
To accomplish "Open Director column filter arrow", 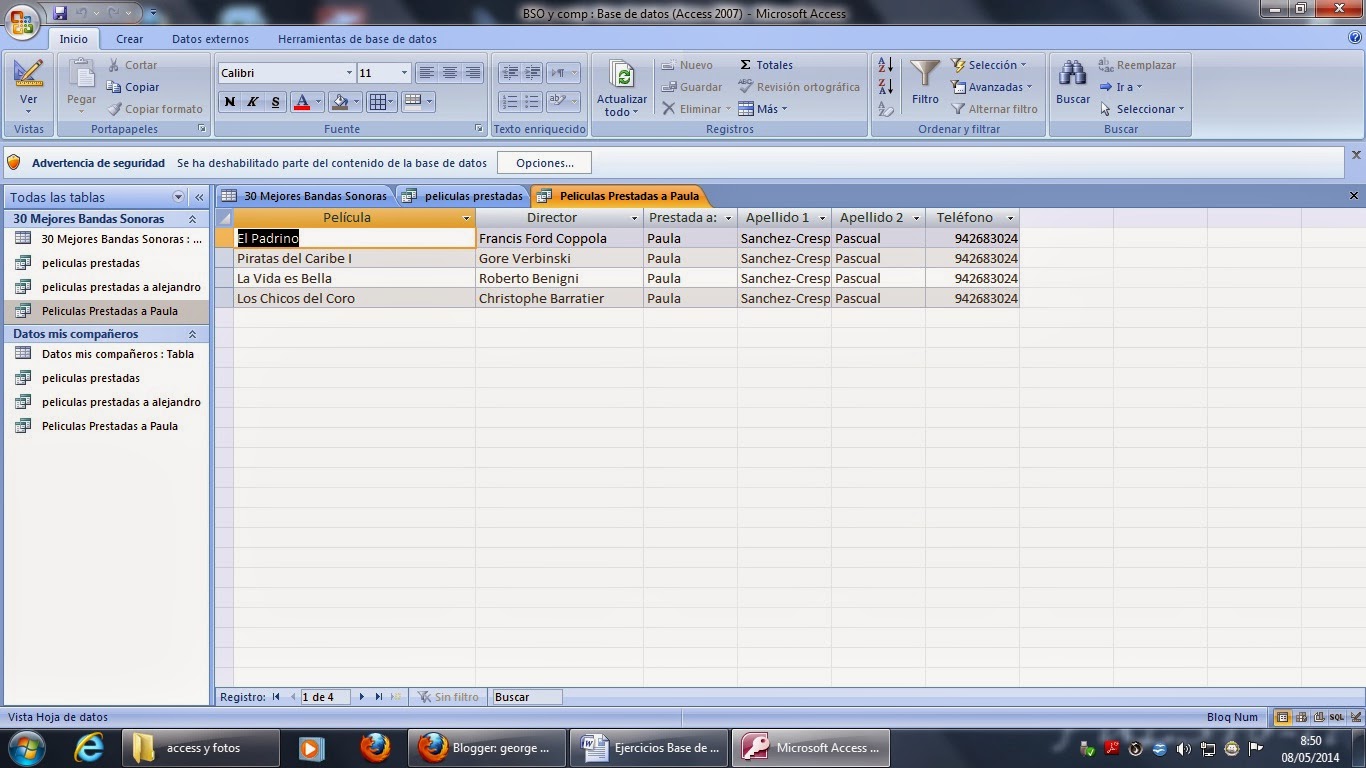I will coord(634,218).
